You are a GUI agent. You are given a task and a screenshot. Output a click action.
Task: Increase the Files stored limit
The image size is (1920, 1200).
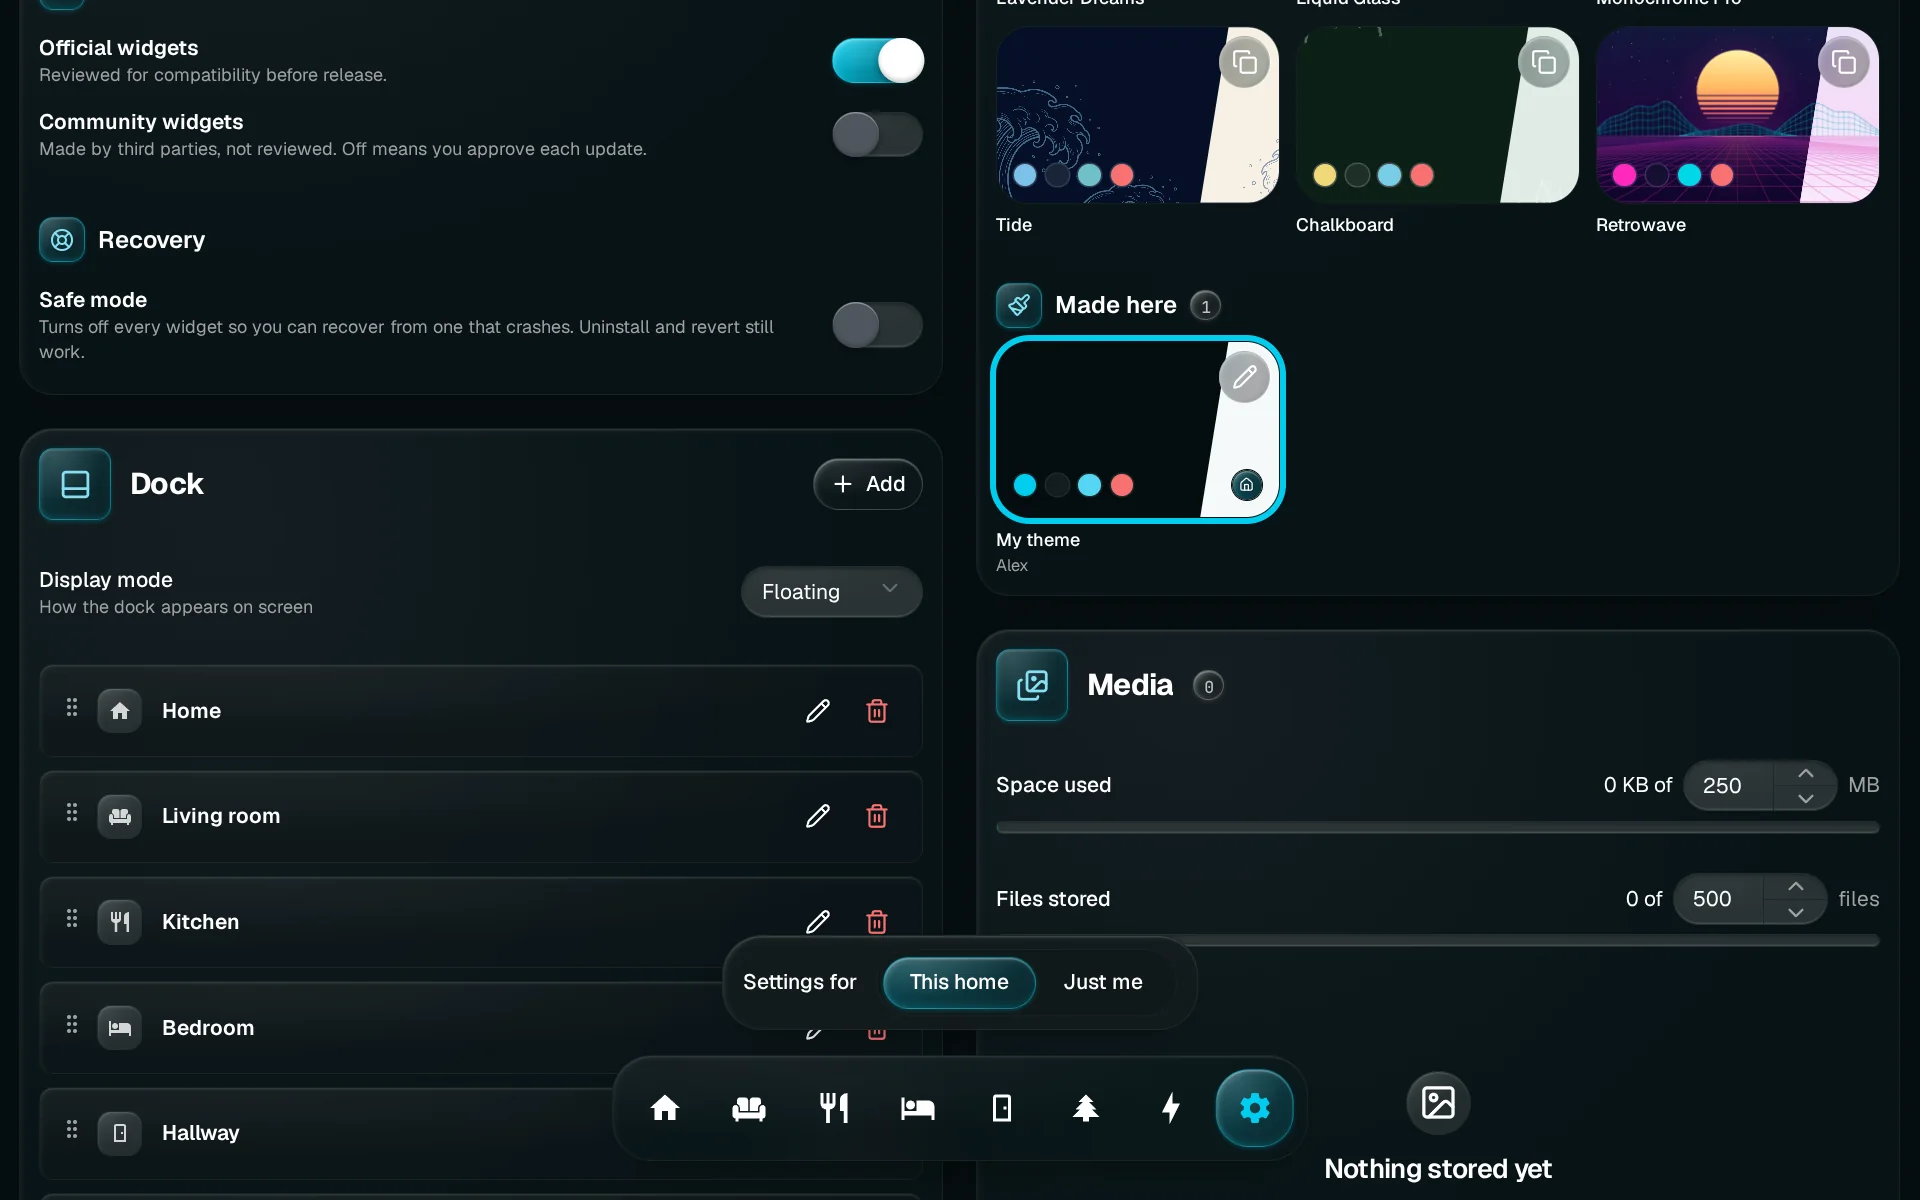1795,887
